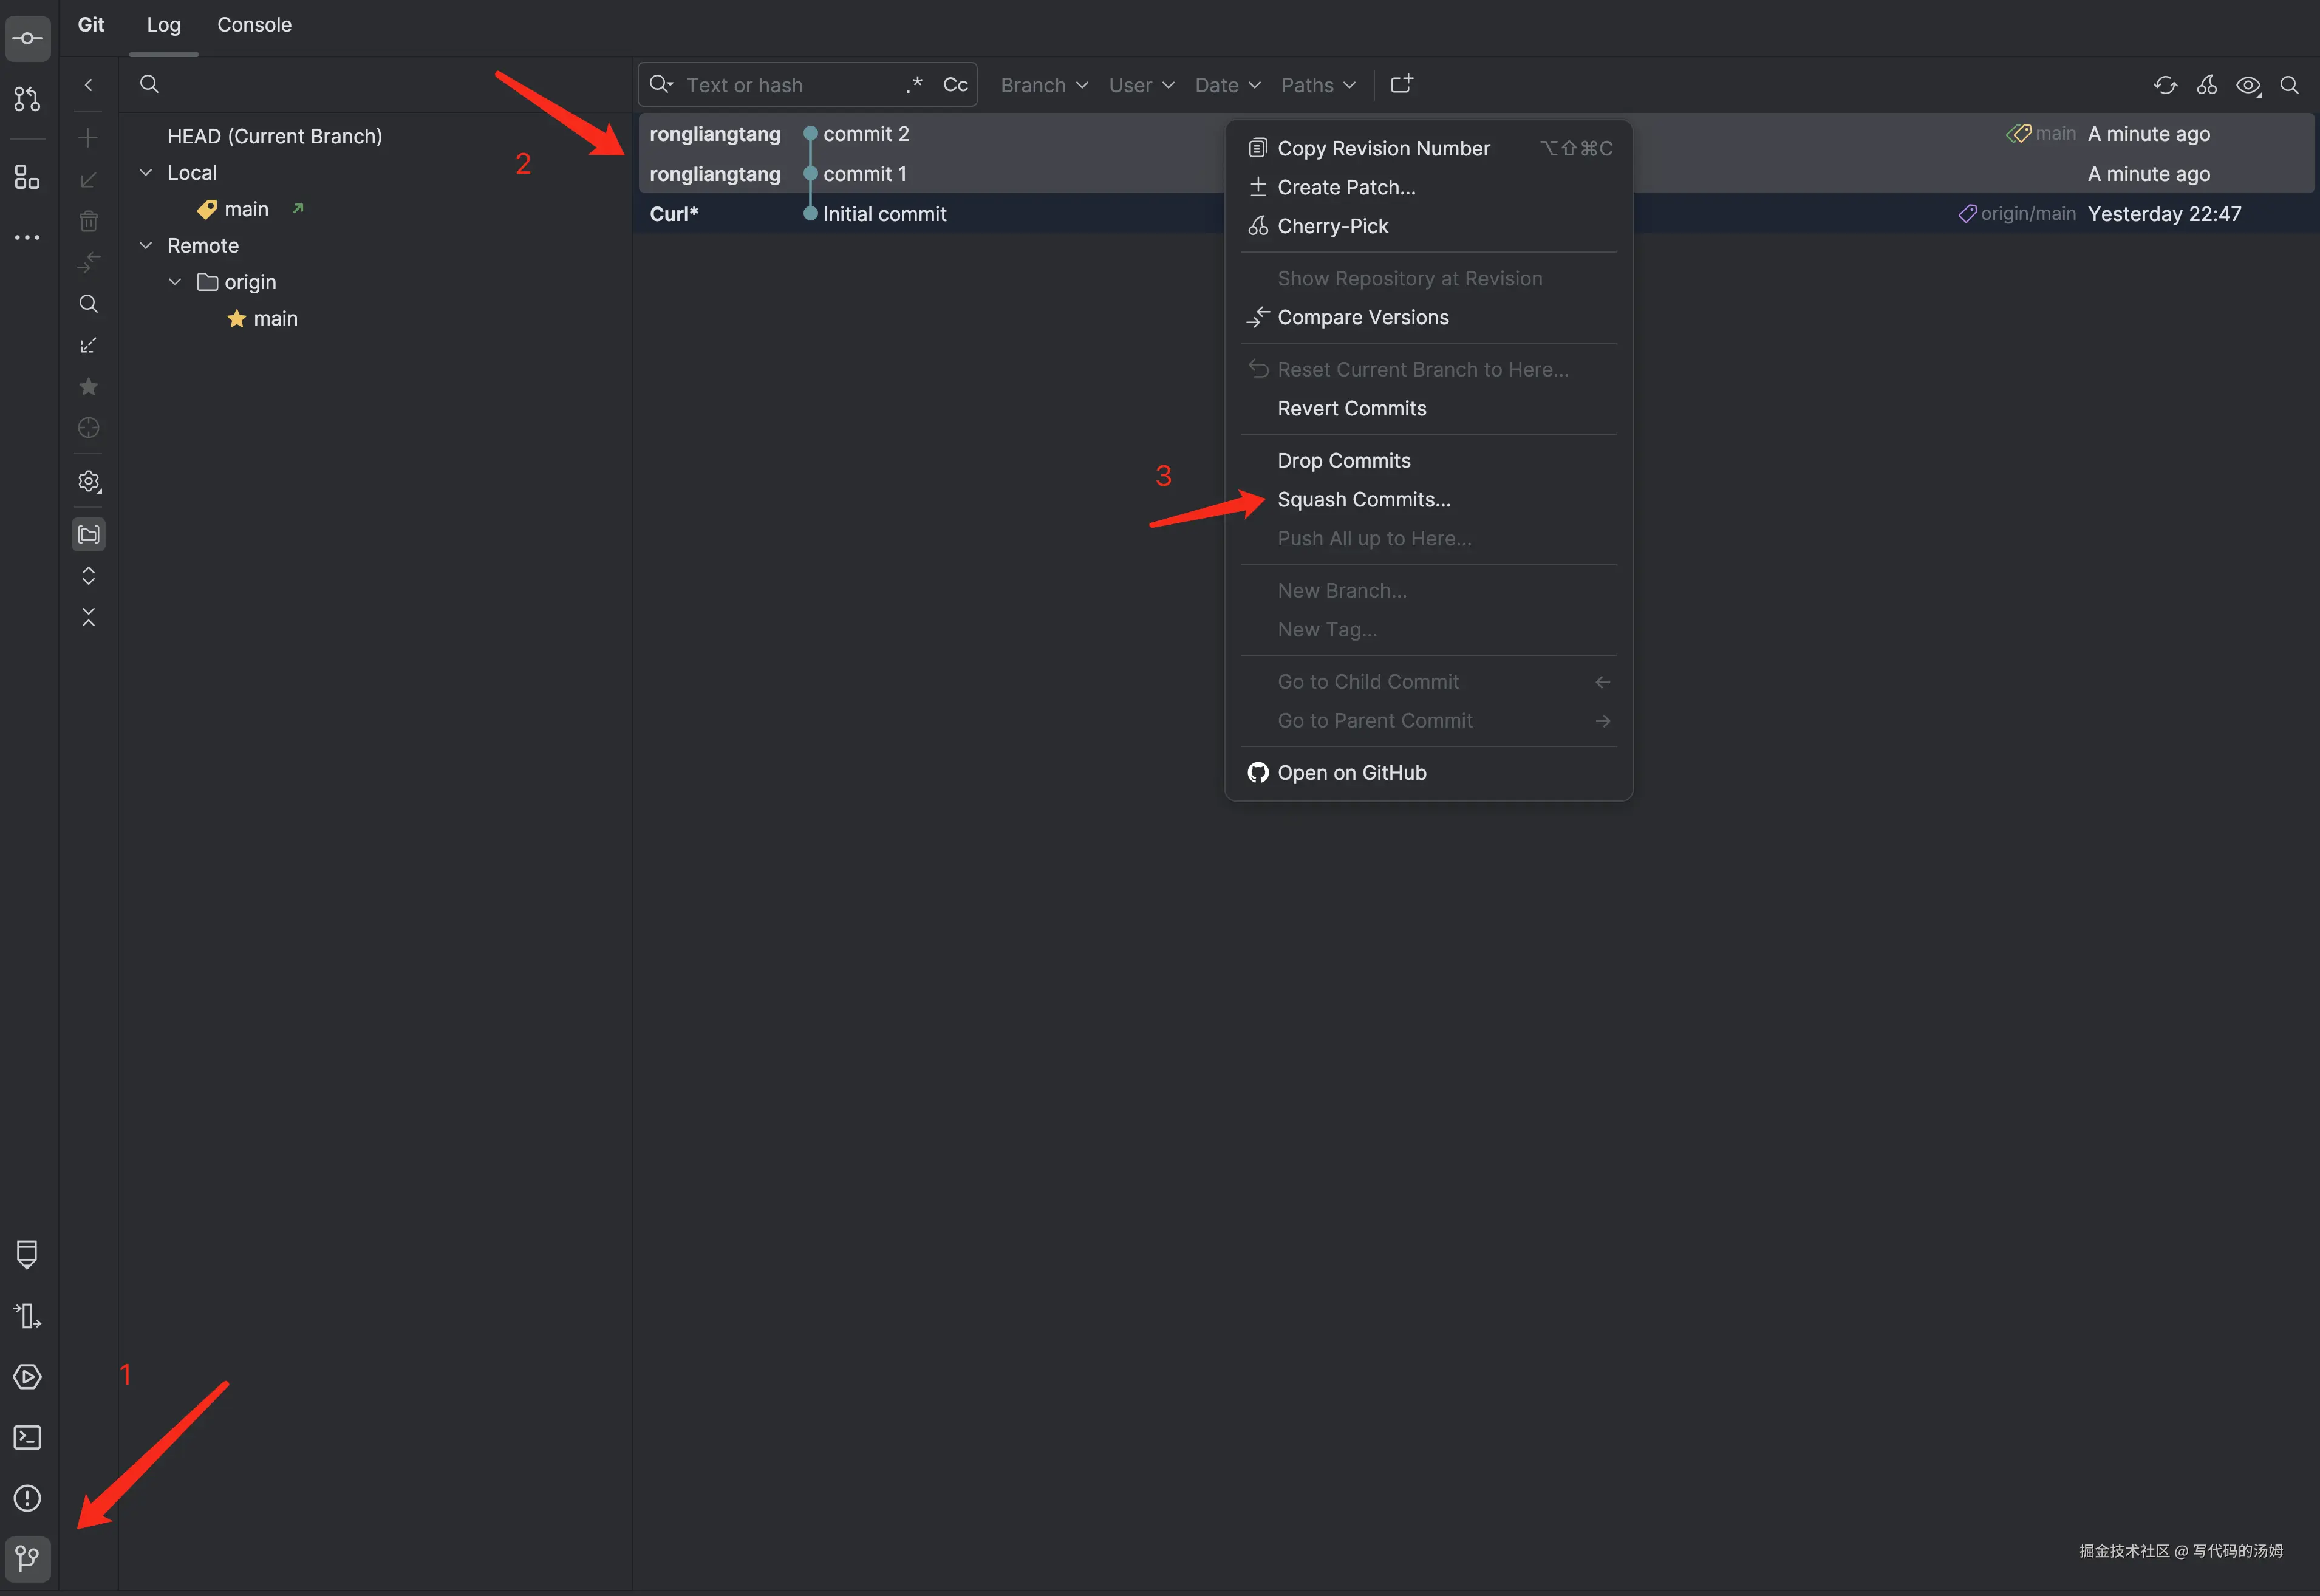This screenshot has height=1596, width=2320.
Task: Open the Terminal tool window icon
Action: pos(27,1437)
